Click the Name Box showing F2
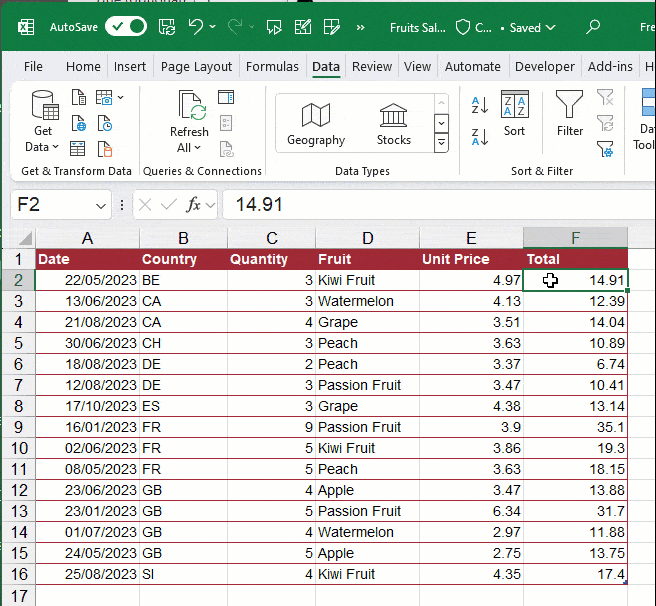This screenshot has height=606, width=656. (x=53, y=205)
